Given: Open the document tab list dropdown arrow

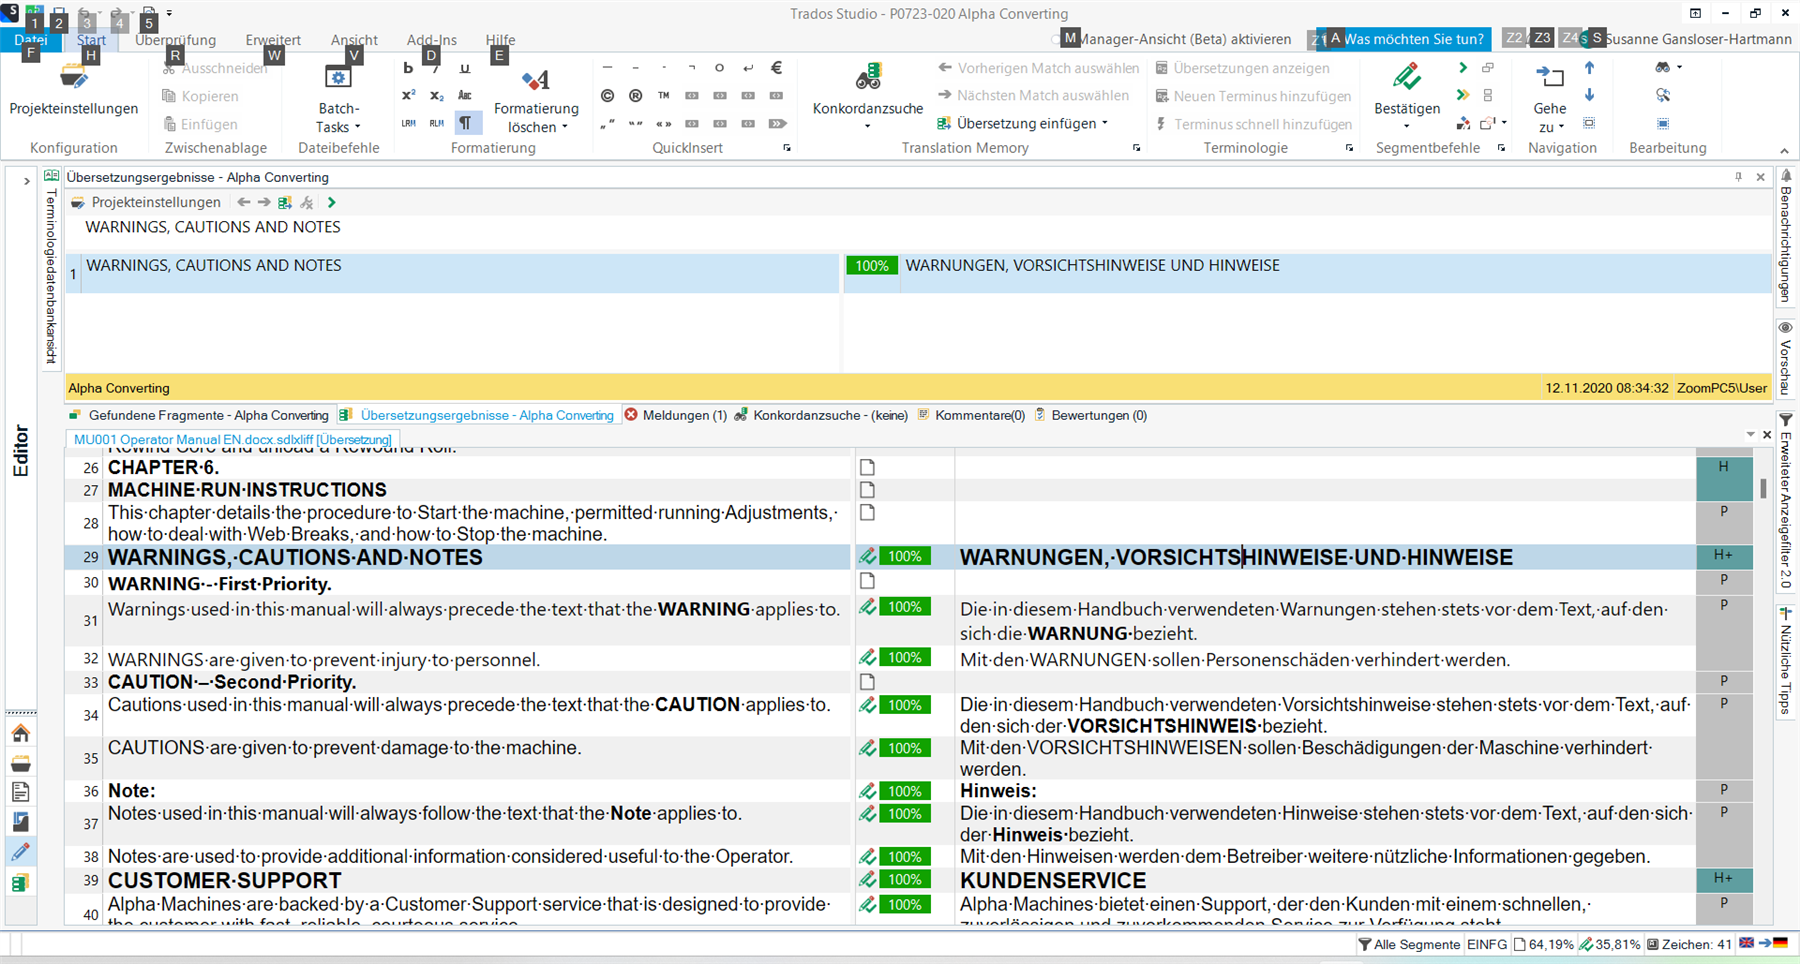Looking at the screenshot, I should pyautogui.click(x=1750, y=435).
